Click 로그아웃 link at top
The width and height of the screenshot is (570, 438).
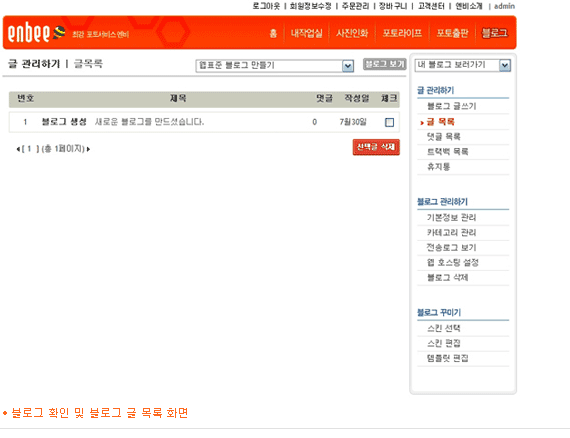coord(266,6)
